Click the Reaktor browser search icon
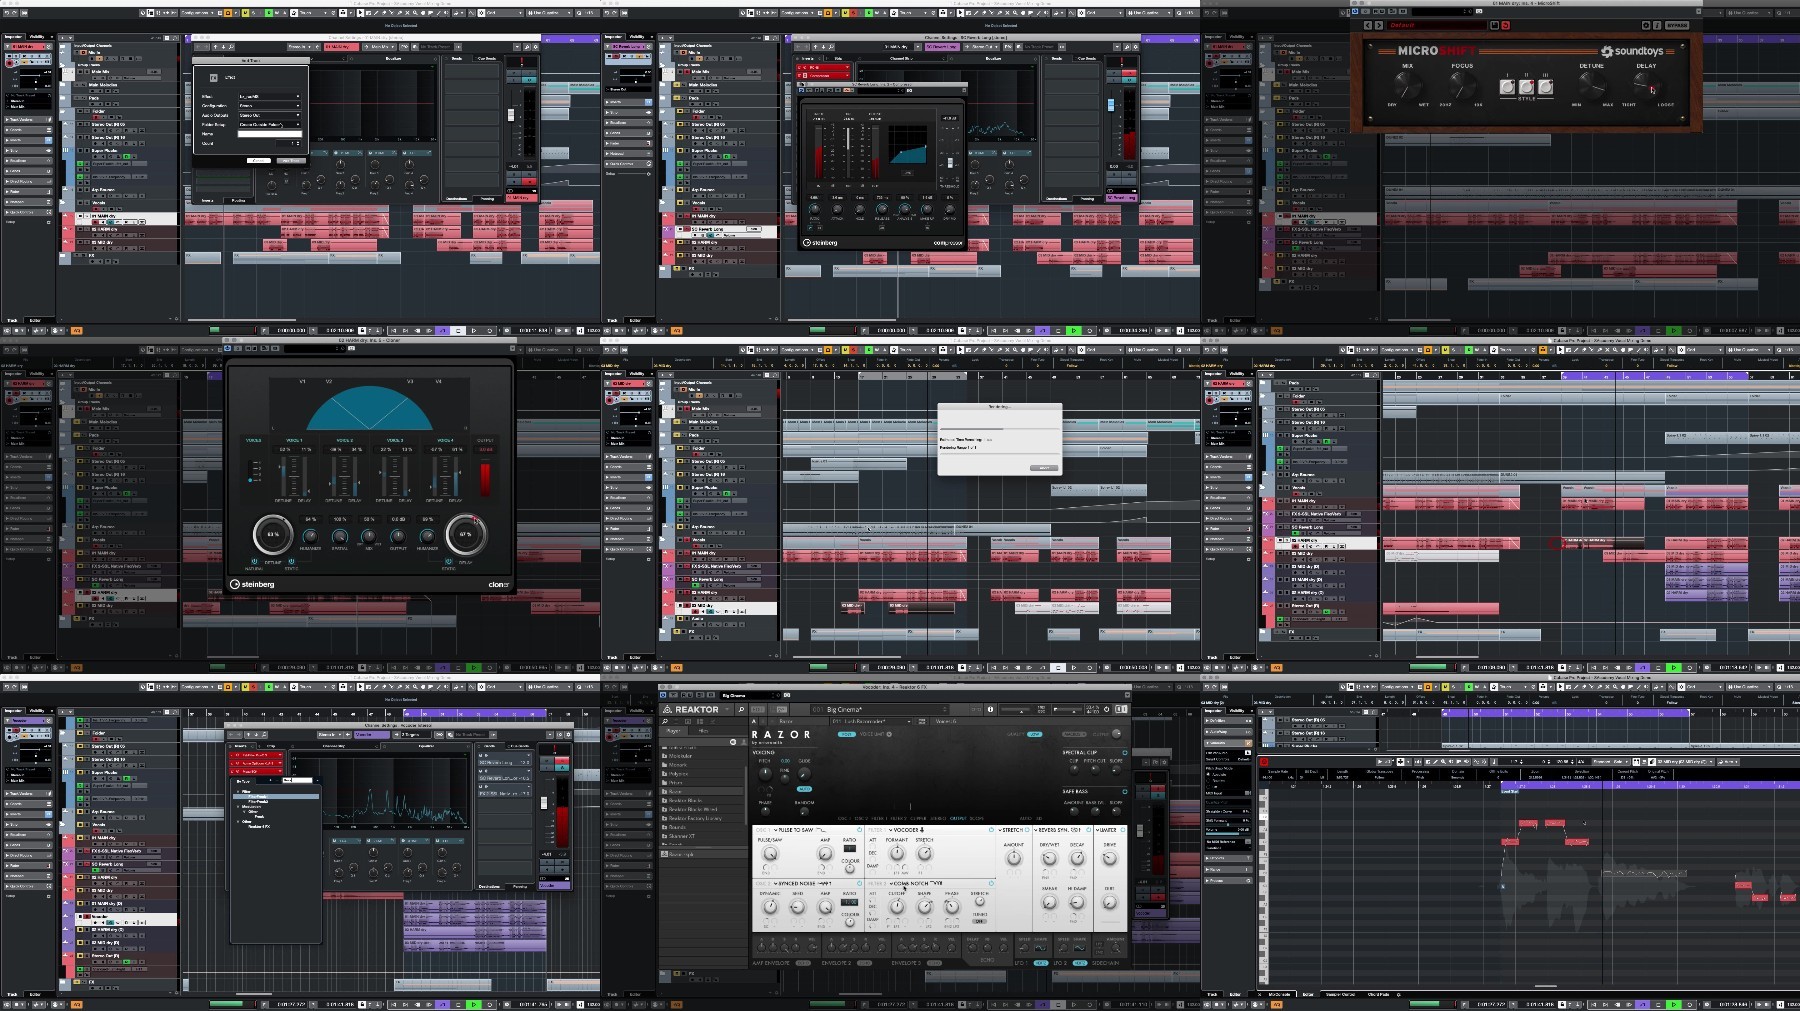Screen dimensions: 1800x1011 (665, 721)
